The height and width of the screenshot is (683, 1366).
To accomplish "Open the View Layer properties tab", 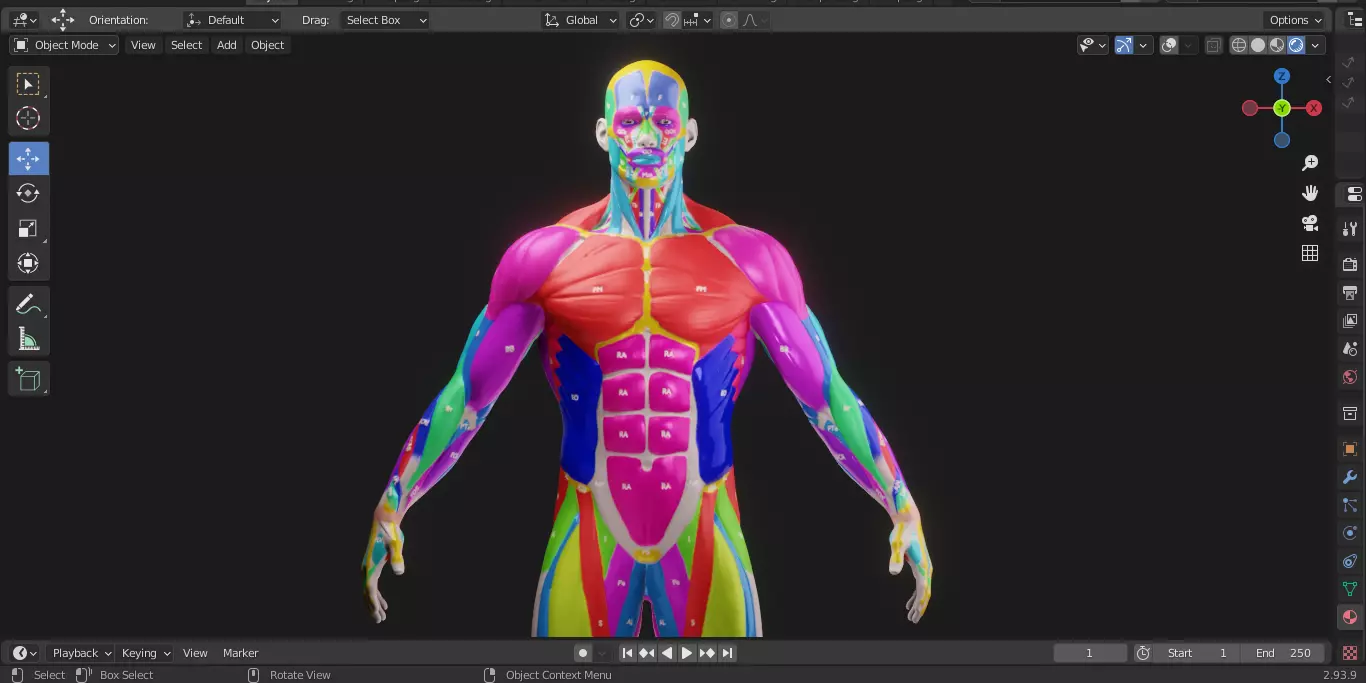I will click(1350, 321).
